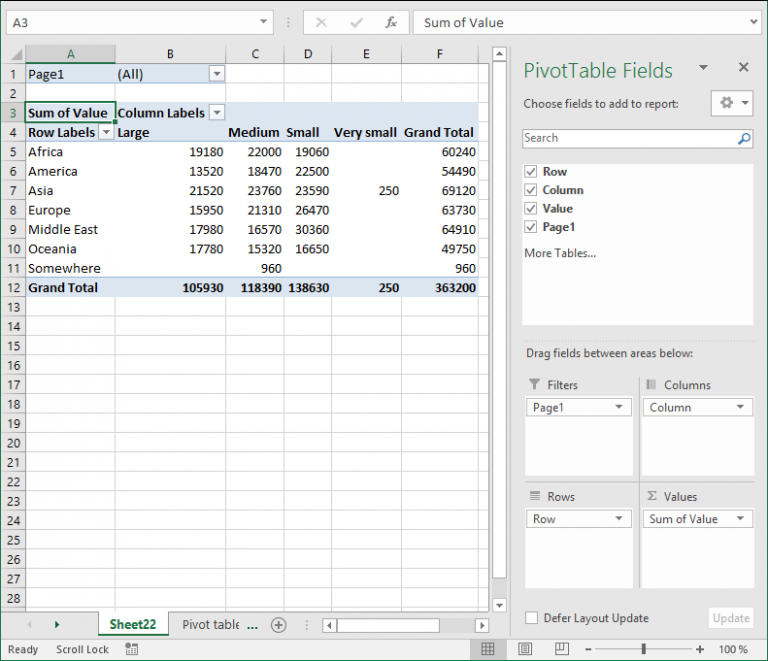Select the Asia Very small value 250
768x661 pixels.
366,190
